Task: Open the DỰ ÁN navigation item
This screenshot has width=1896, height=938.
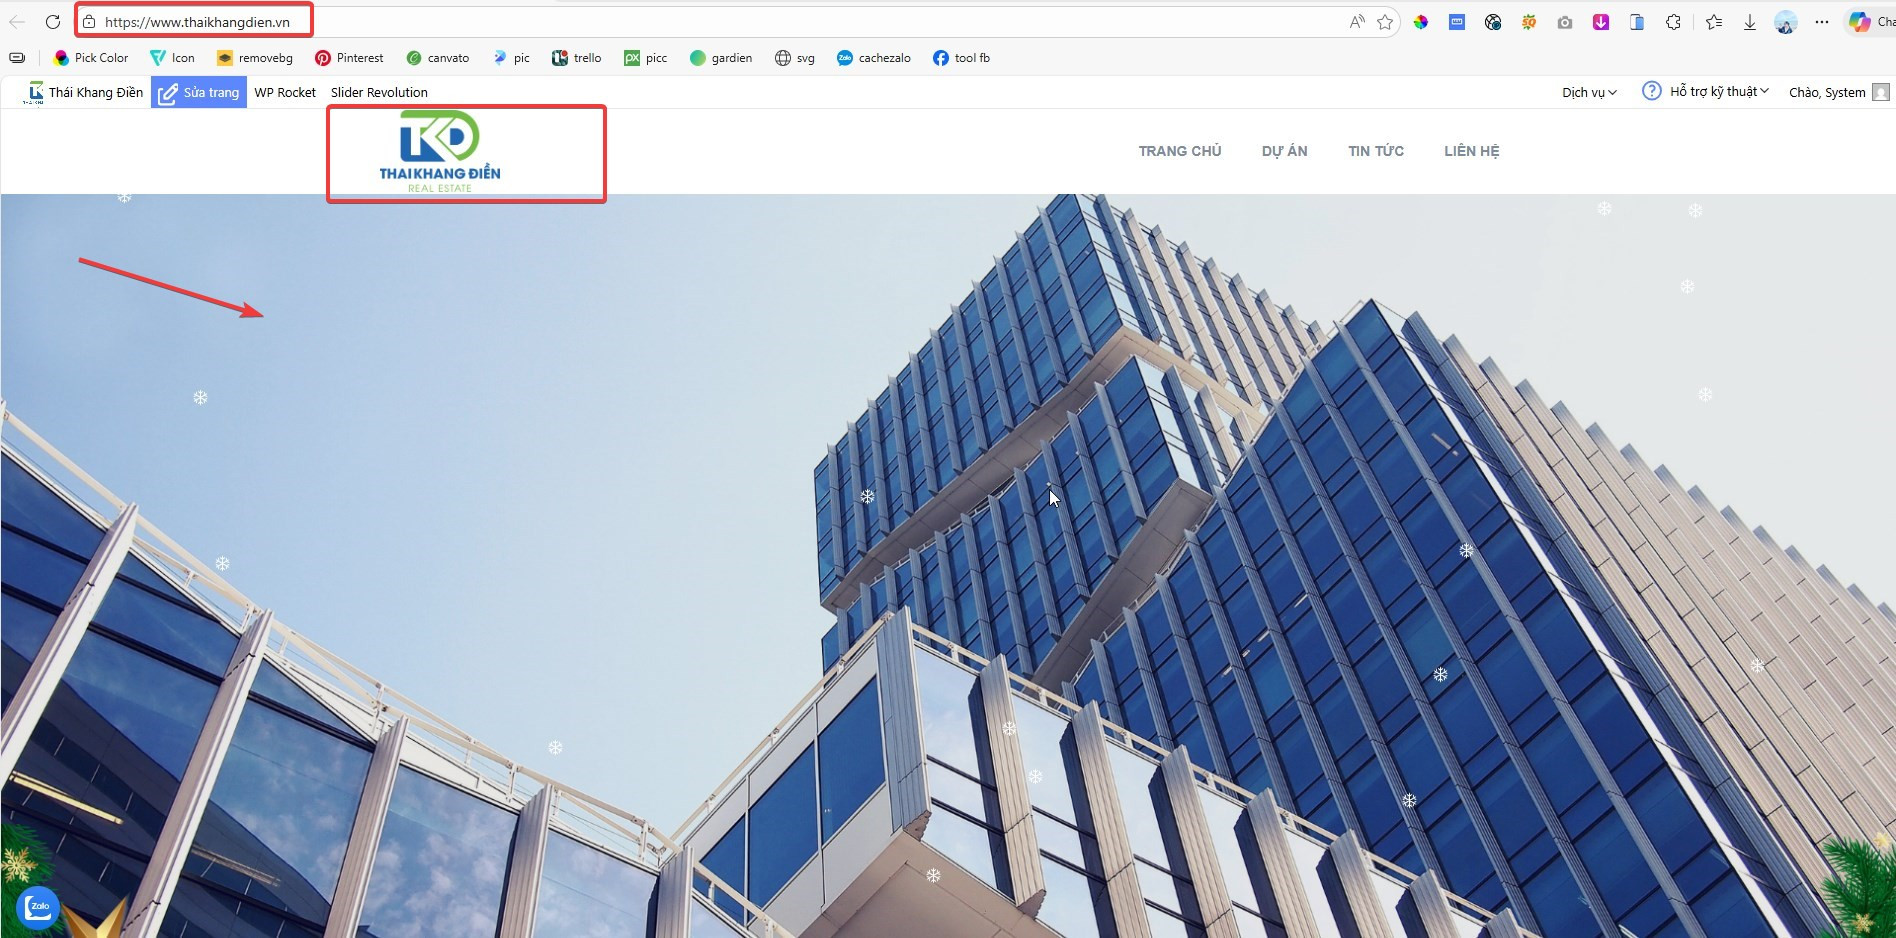Action: pyautogui.click(x=1285, y=151)
